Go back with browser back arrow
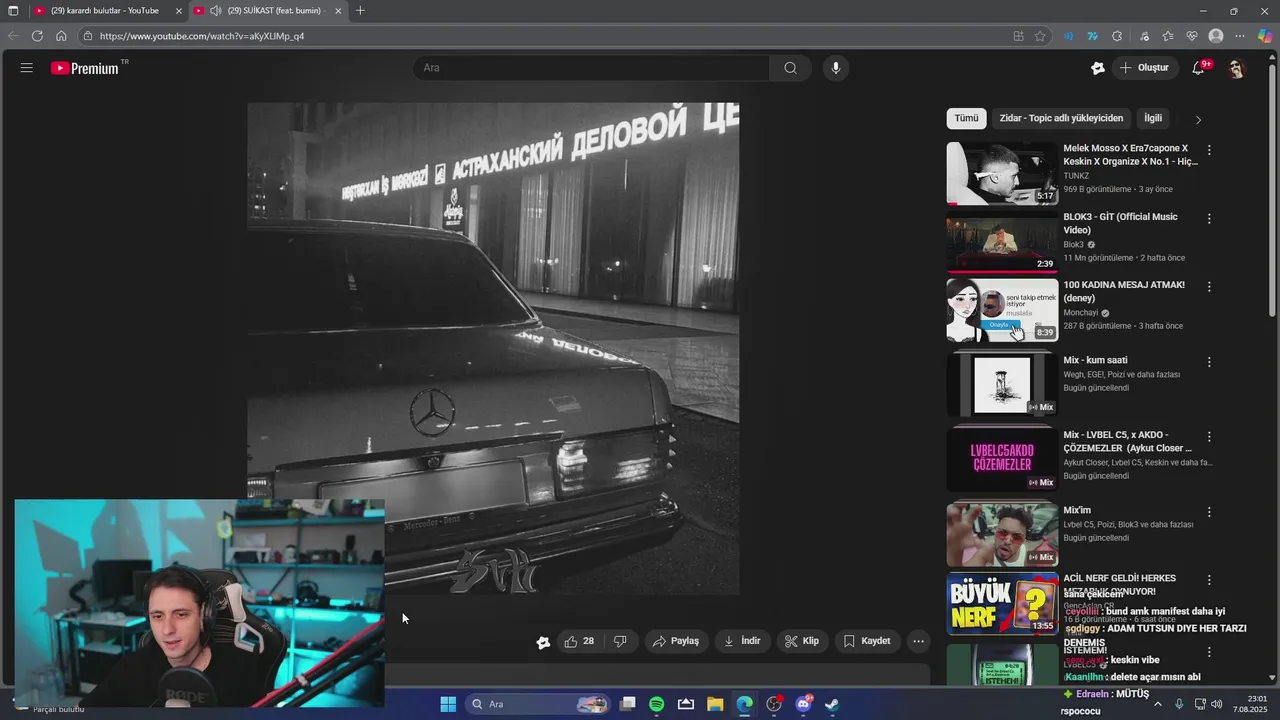The height and width of the screenshot is (720, 1280). 13,36
